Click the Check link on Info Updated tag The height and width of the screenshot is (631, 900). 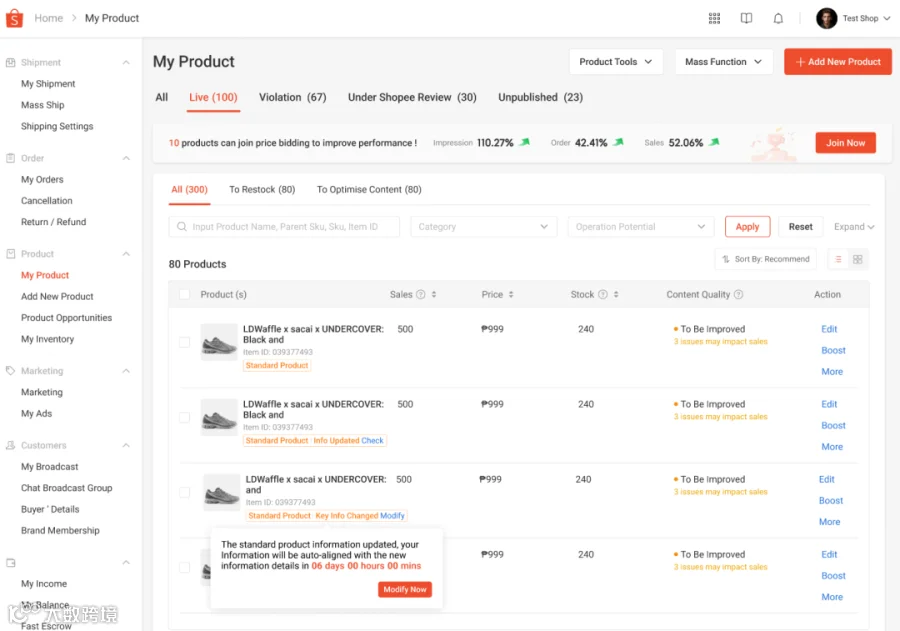tap(372, 440)
